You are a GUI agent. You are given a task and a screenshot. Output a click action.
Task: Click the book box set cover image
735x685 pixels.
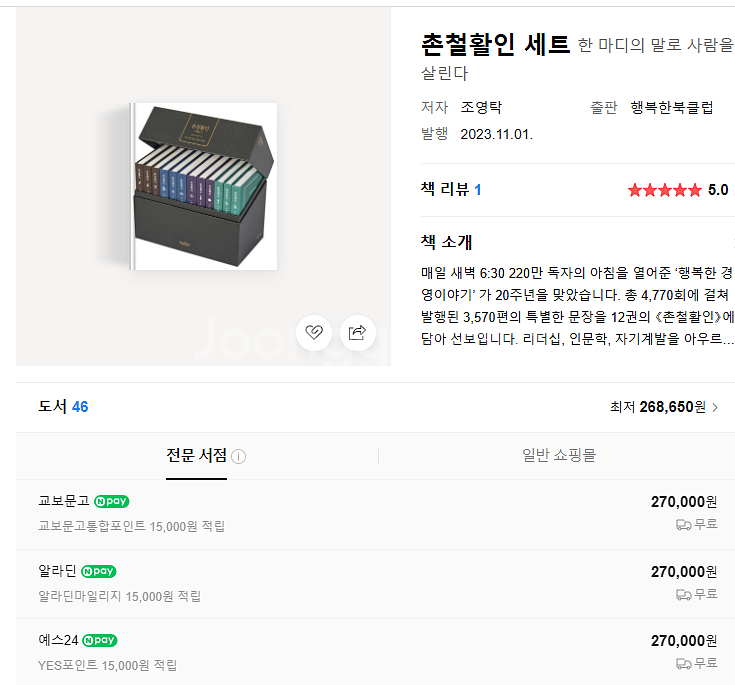[x=203, y=186]
